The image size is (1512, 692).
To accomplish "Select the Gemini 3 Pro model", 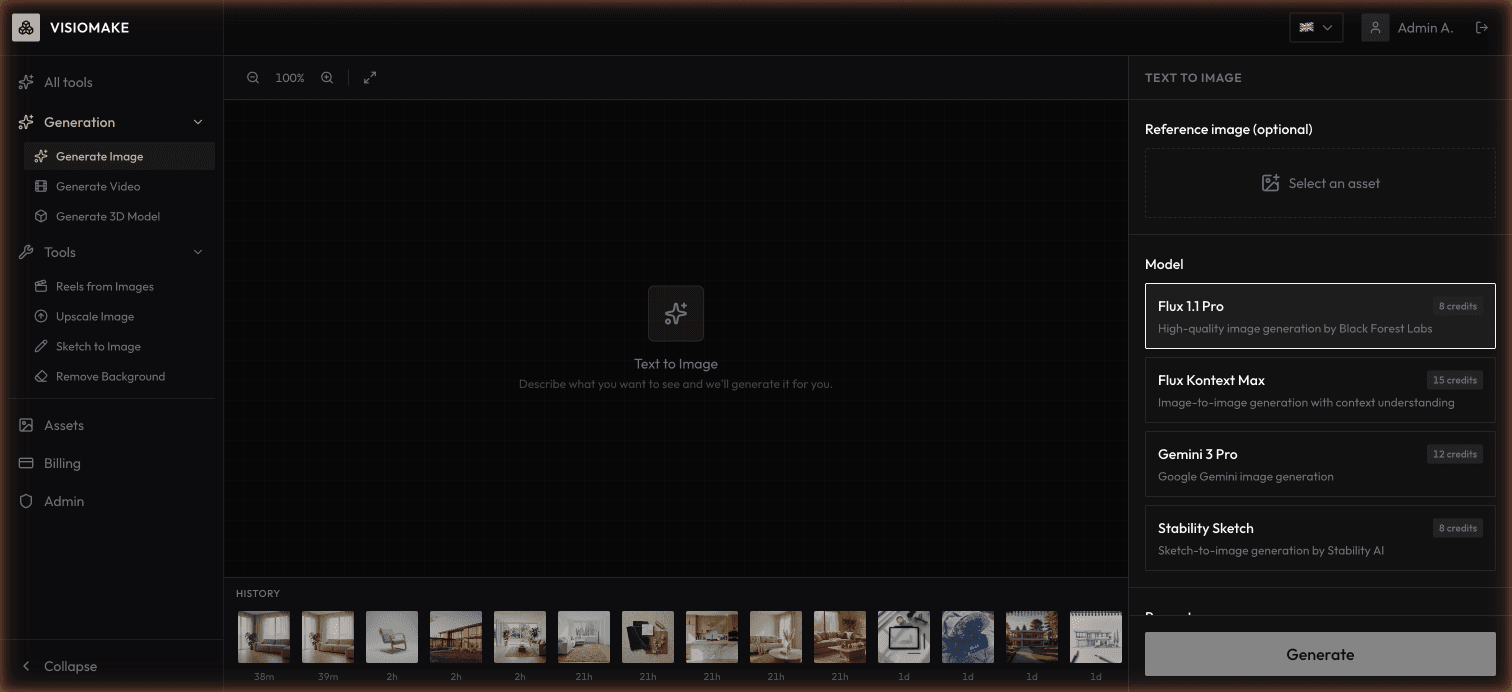I will point(1320,464).
